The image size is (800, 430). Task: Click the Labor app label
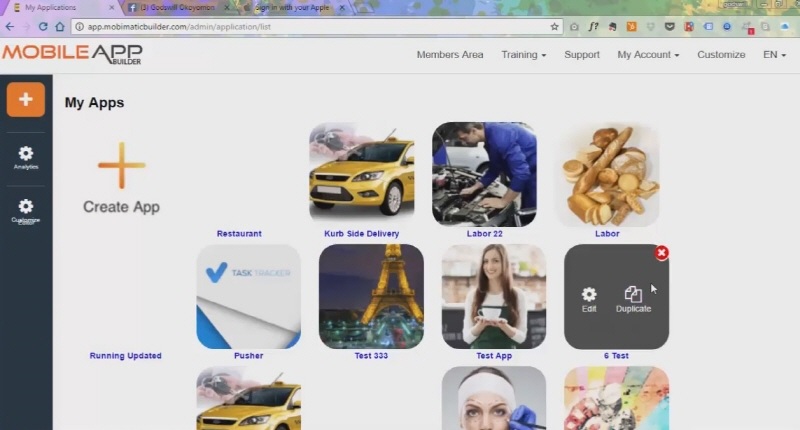pos(607,234)
